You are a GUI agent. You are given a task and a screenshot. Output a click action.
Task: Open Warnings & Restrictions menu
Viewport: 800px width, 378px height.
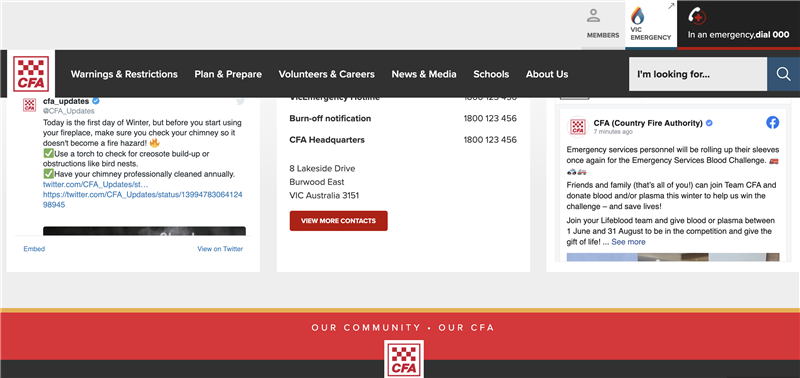point(124,74)
